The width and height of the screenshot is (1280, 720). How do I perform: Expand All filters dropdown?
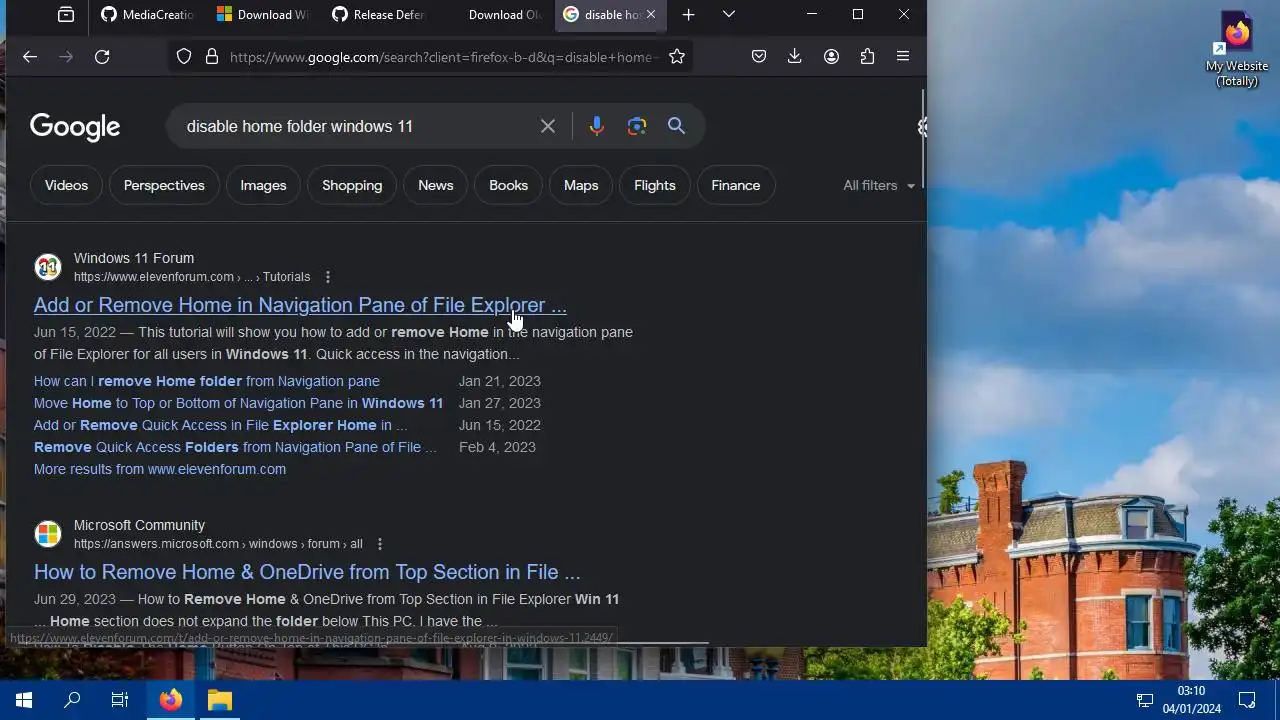tap(879, 185)
